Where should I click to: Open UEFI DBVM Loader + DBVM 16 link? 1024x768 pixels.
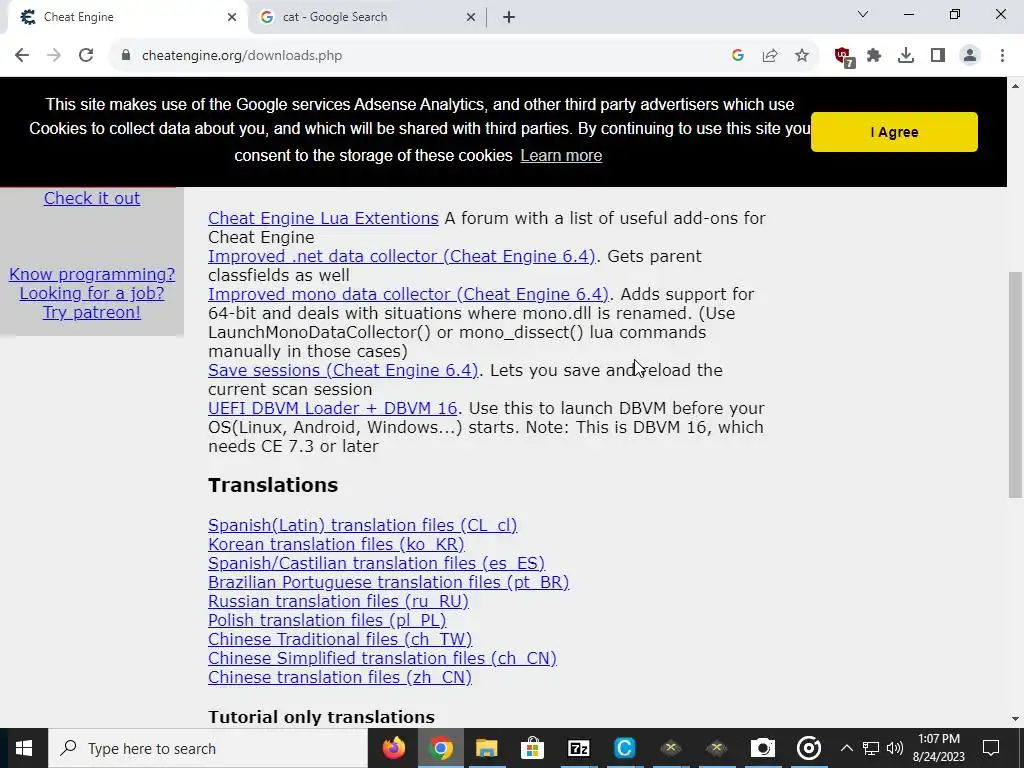332,408
